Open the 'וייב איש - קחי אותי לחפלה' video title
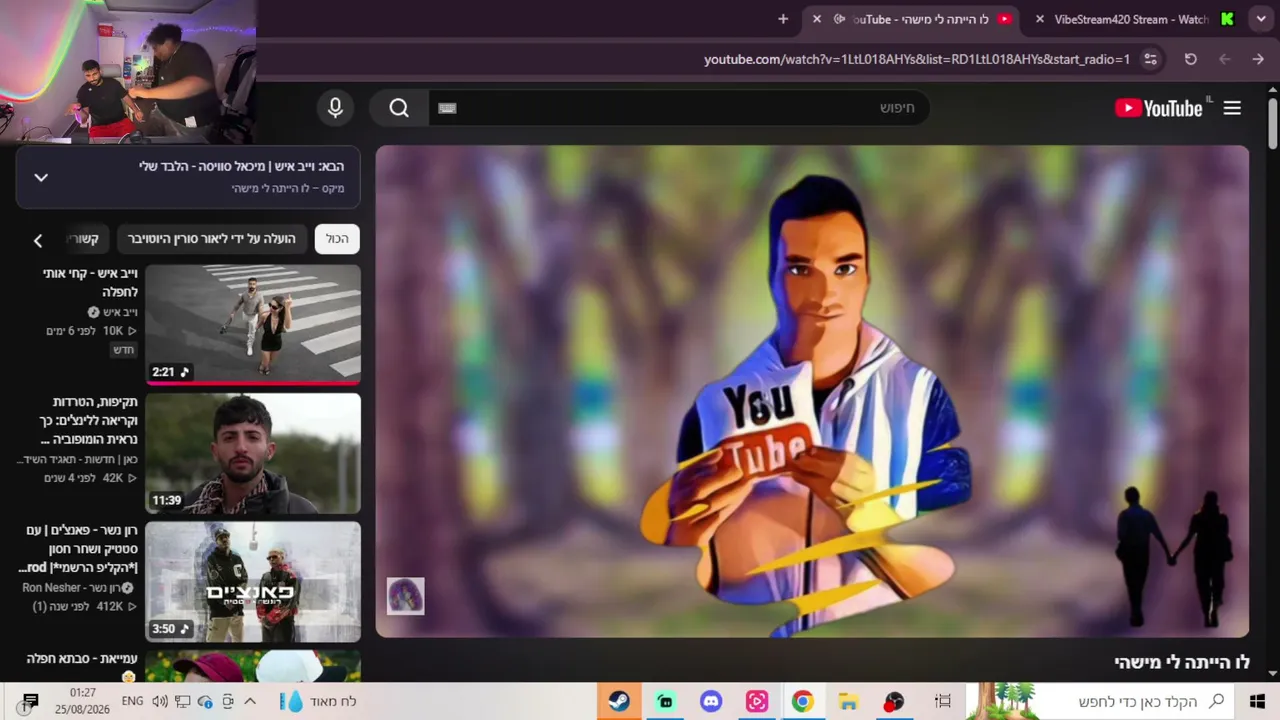 tap(90, 282)
